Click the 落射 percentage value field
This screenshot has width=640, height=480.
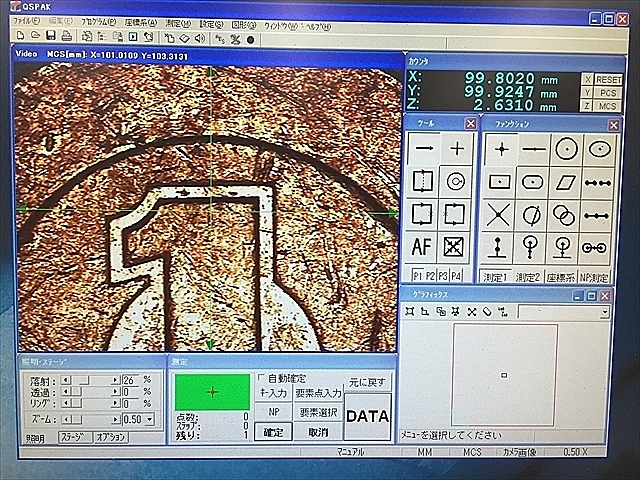tap(130, 380)
